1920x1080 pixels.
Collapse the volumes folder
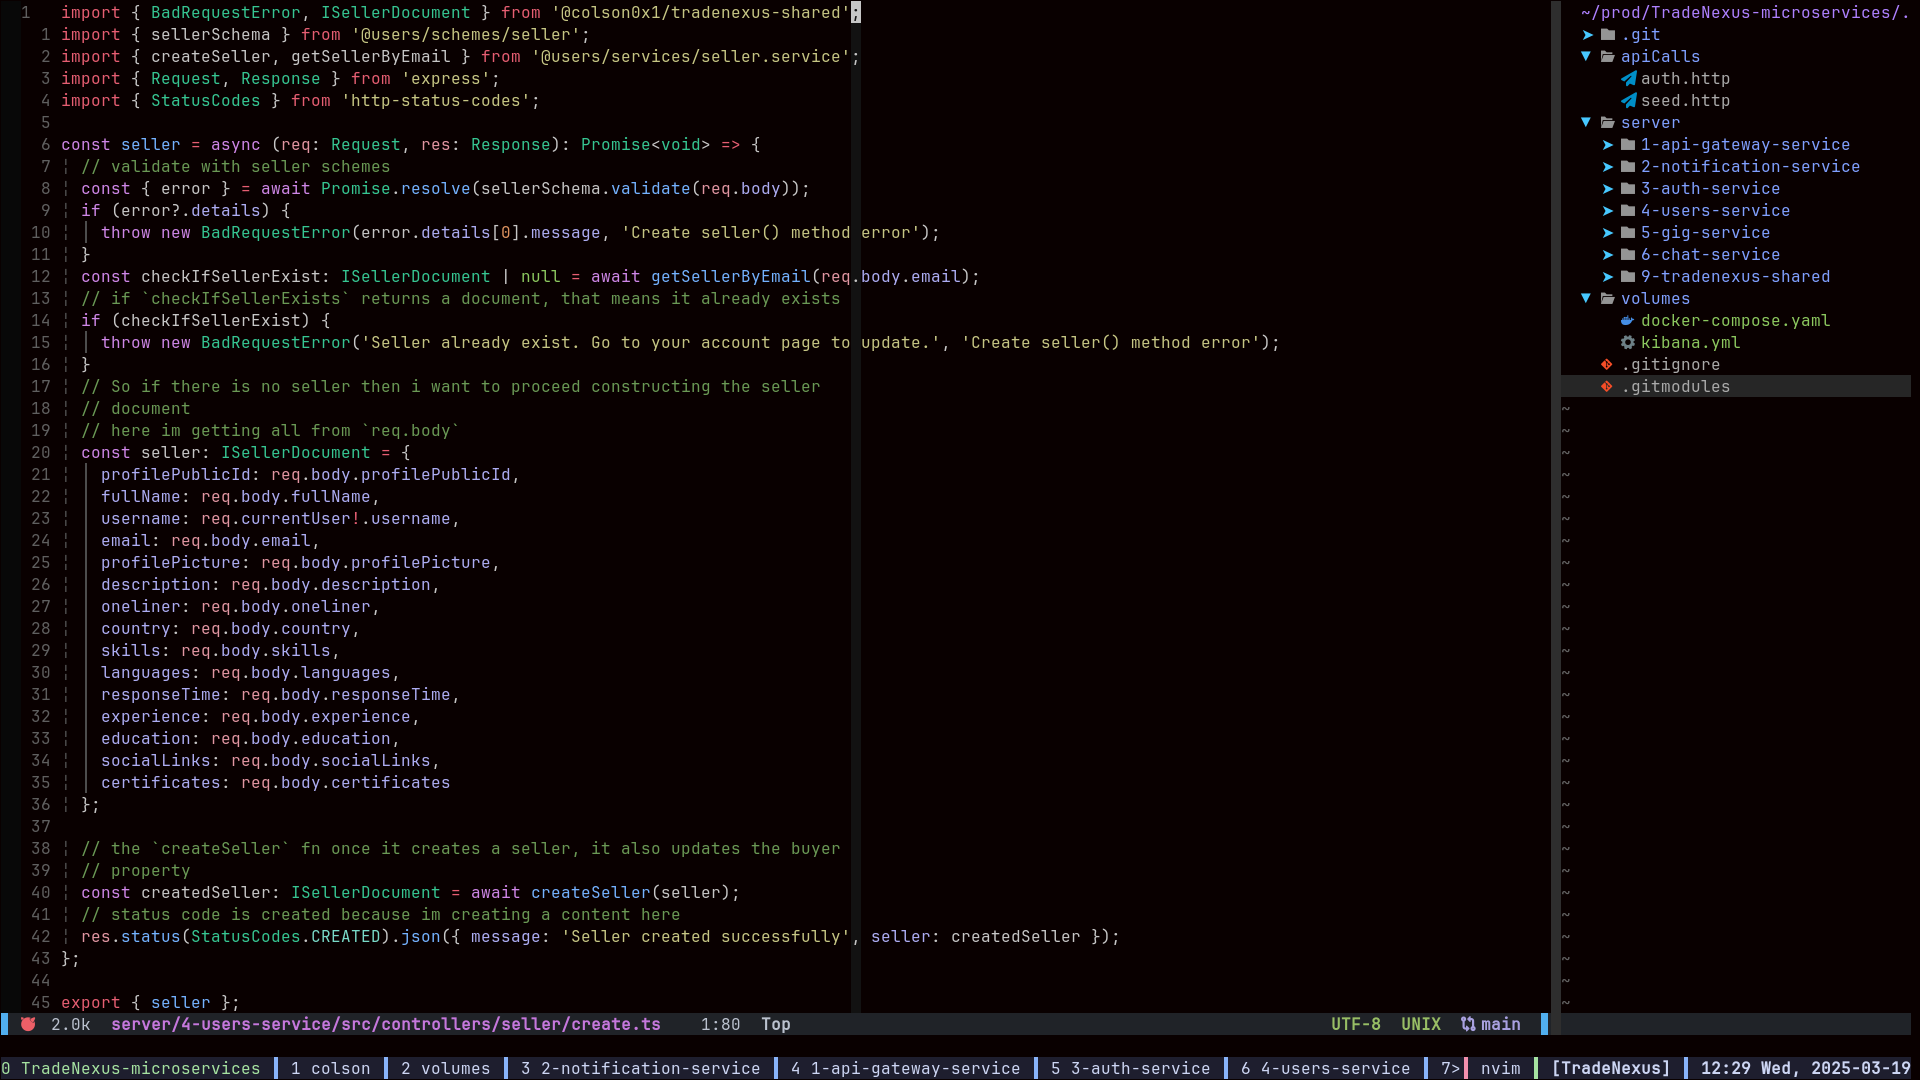click(1586, 299)
